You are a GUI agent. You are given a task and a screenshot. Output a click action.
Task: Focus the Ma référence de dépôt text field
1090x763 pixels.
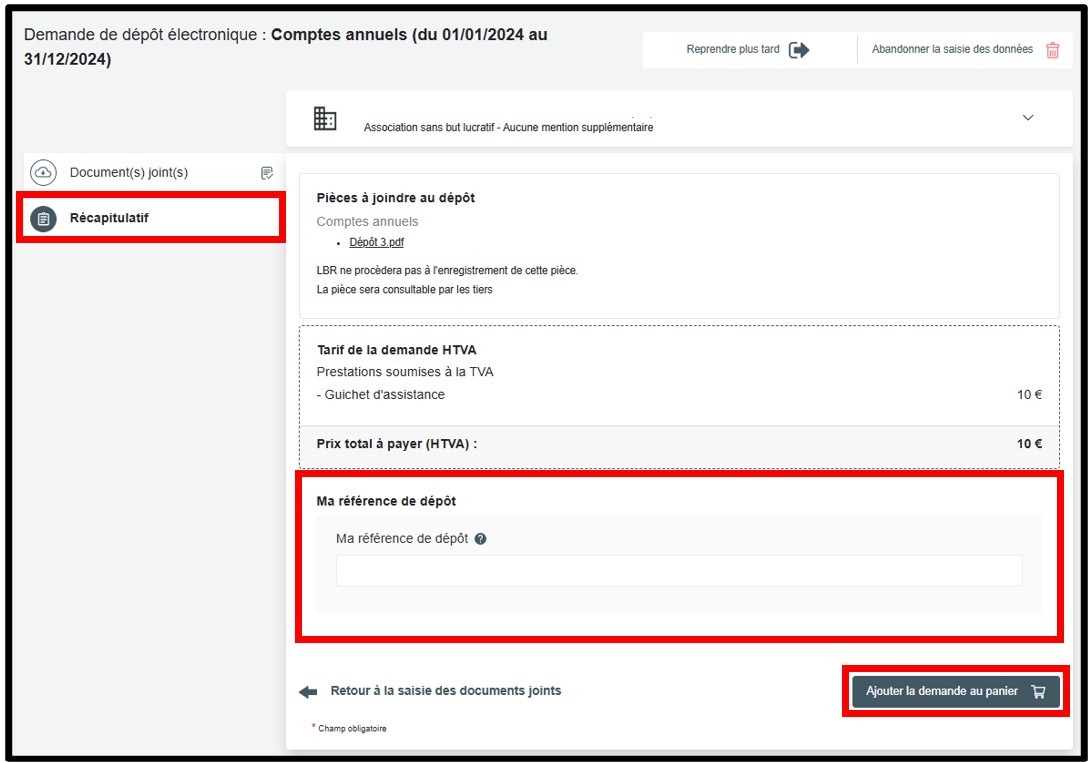pyautogui.click(x=678, y=571)
